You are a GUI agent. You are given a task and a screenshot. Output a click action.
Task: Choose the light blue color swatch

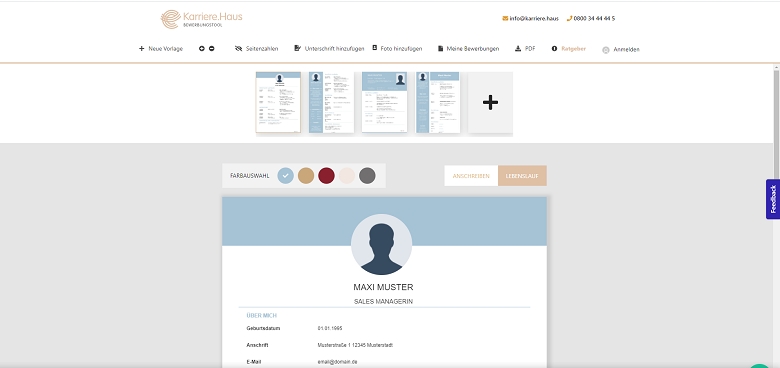(x=286, y=176)
